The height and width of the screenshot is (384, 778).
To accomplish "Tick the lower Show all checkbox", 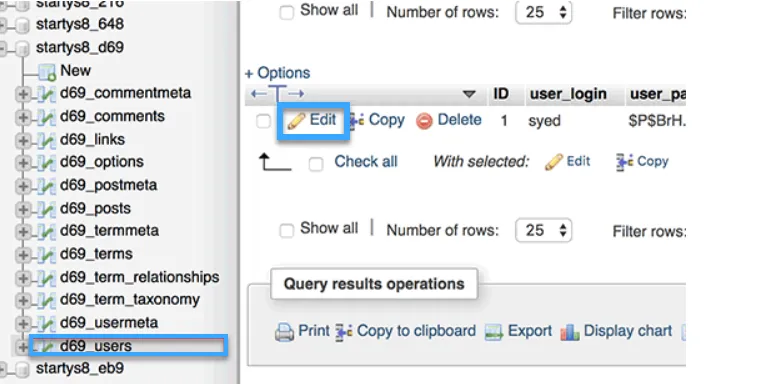I will click(287, 231).
